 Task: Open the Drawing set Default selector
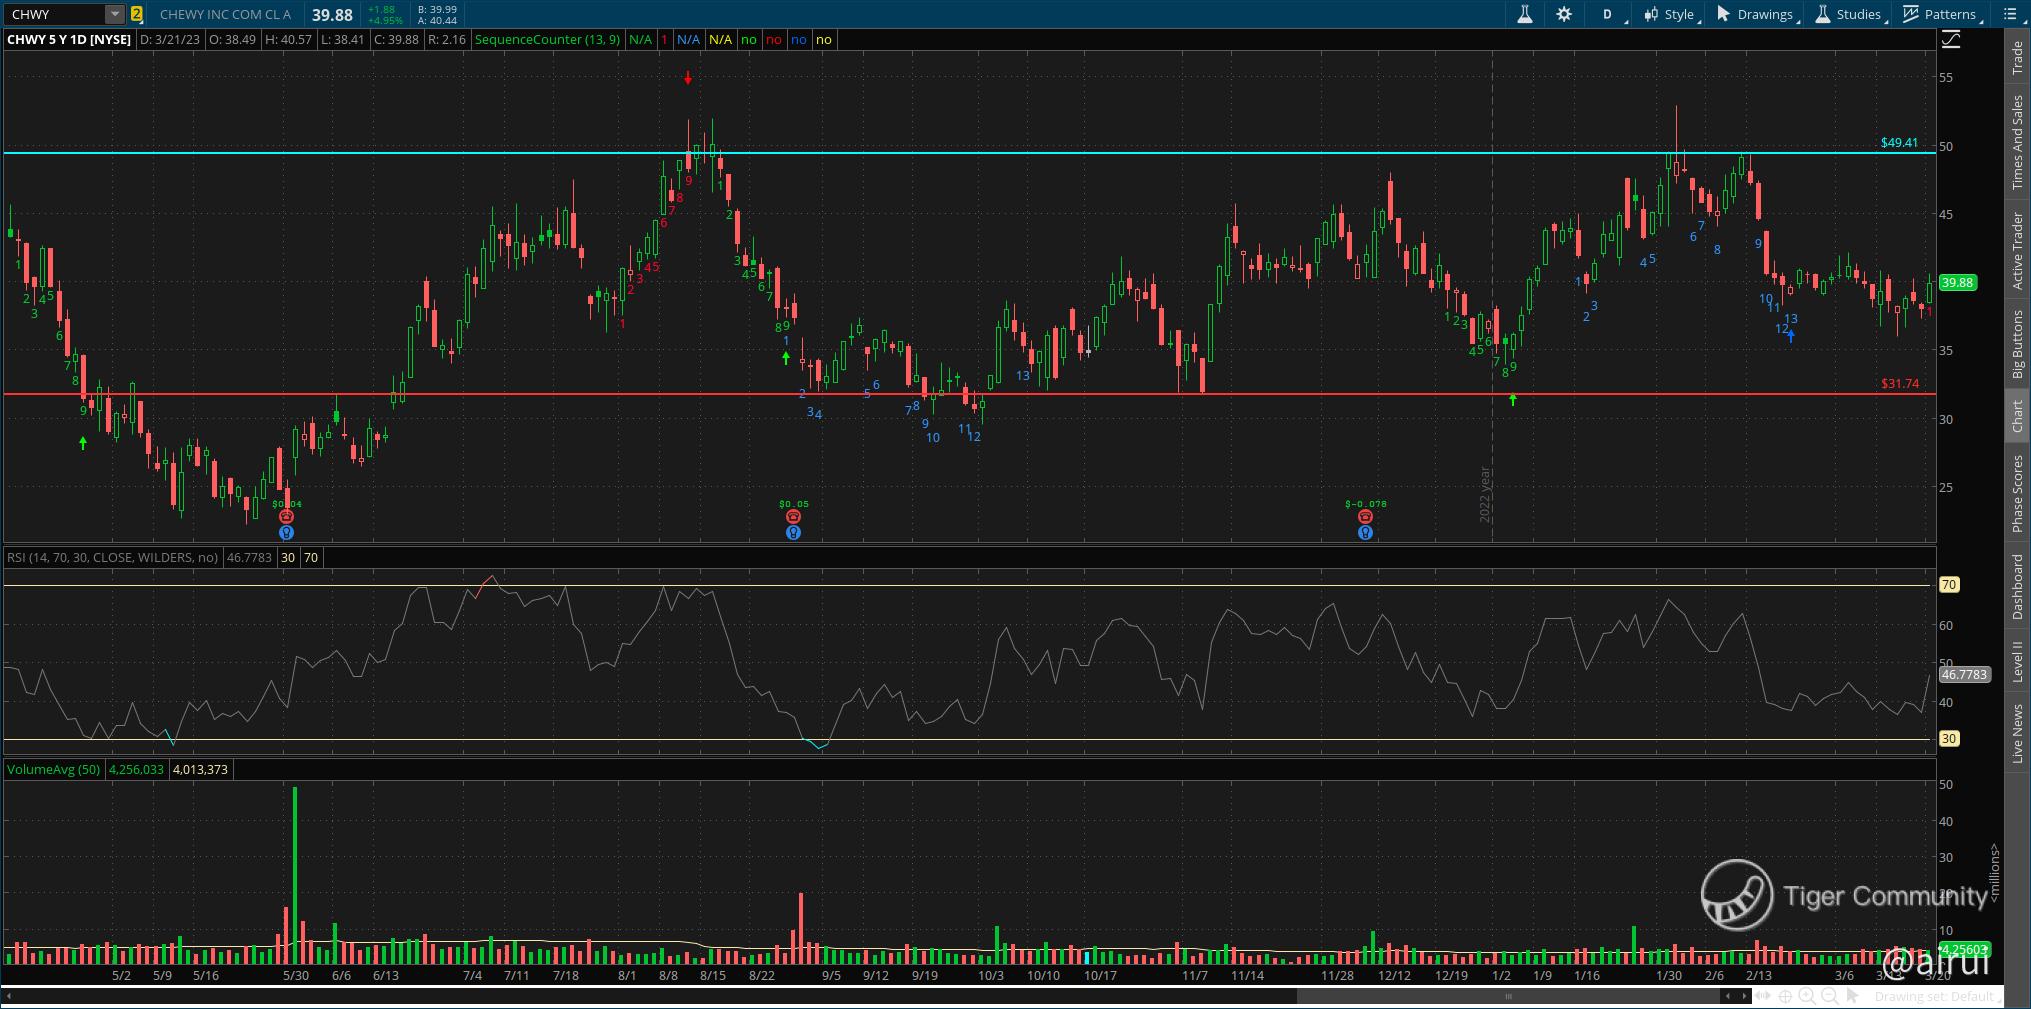(x=1934, y=996)
